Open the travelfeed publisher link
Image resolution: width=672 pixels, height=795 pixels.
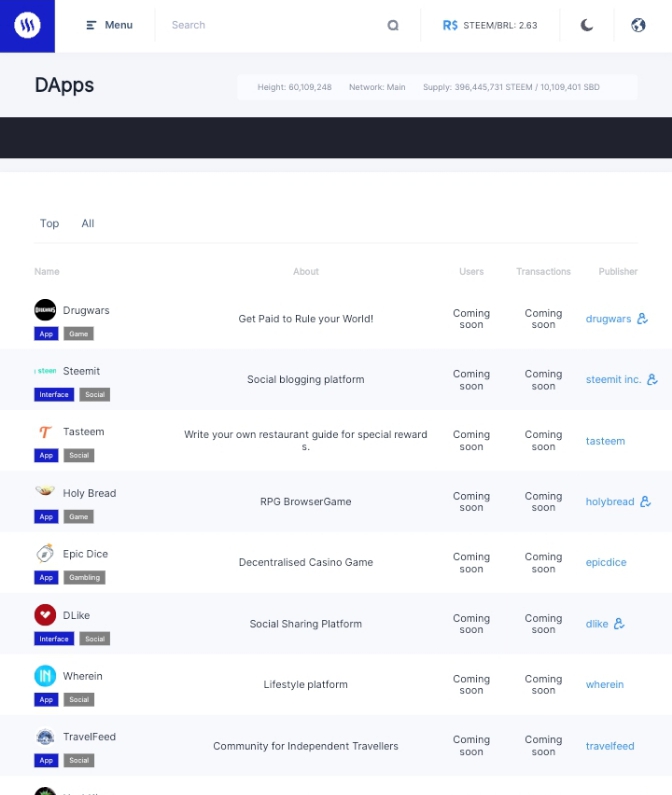click(x=610, y=746)
